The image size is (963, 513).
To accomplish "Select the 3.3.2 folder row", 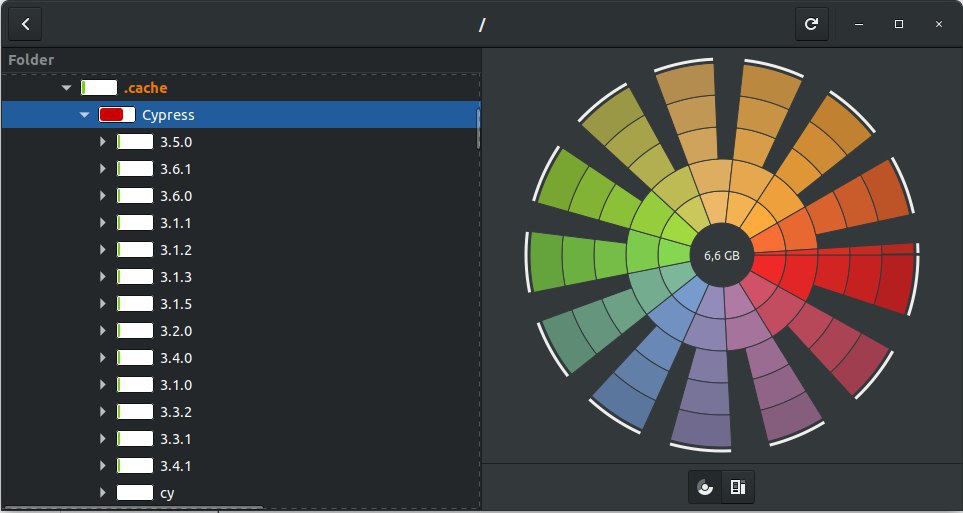I will pyautogui.click(x=175, y=411).
